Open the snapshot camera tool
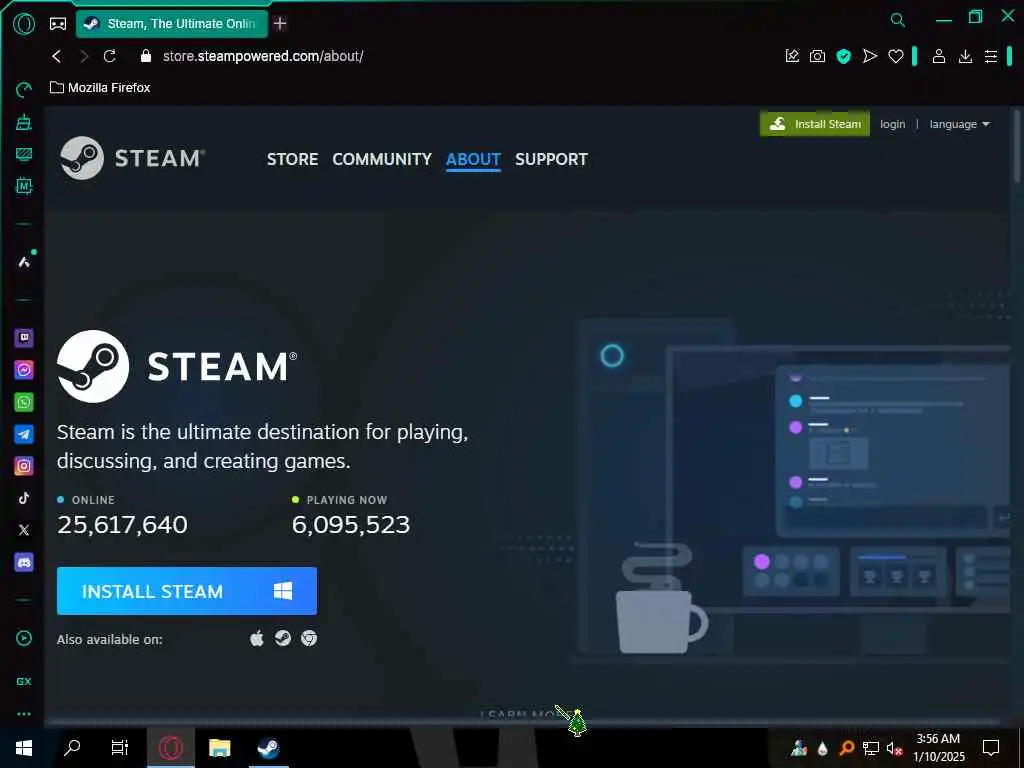The height and width of the screenshot is (768, 1024). pos(817,56)
